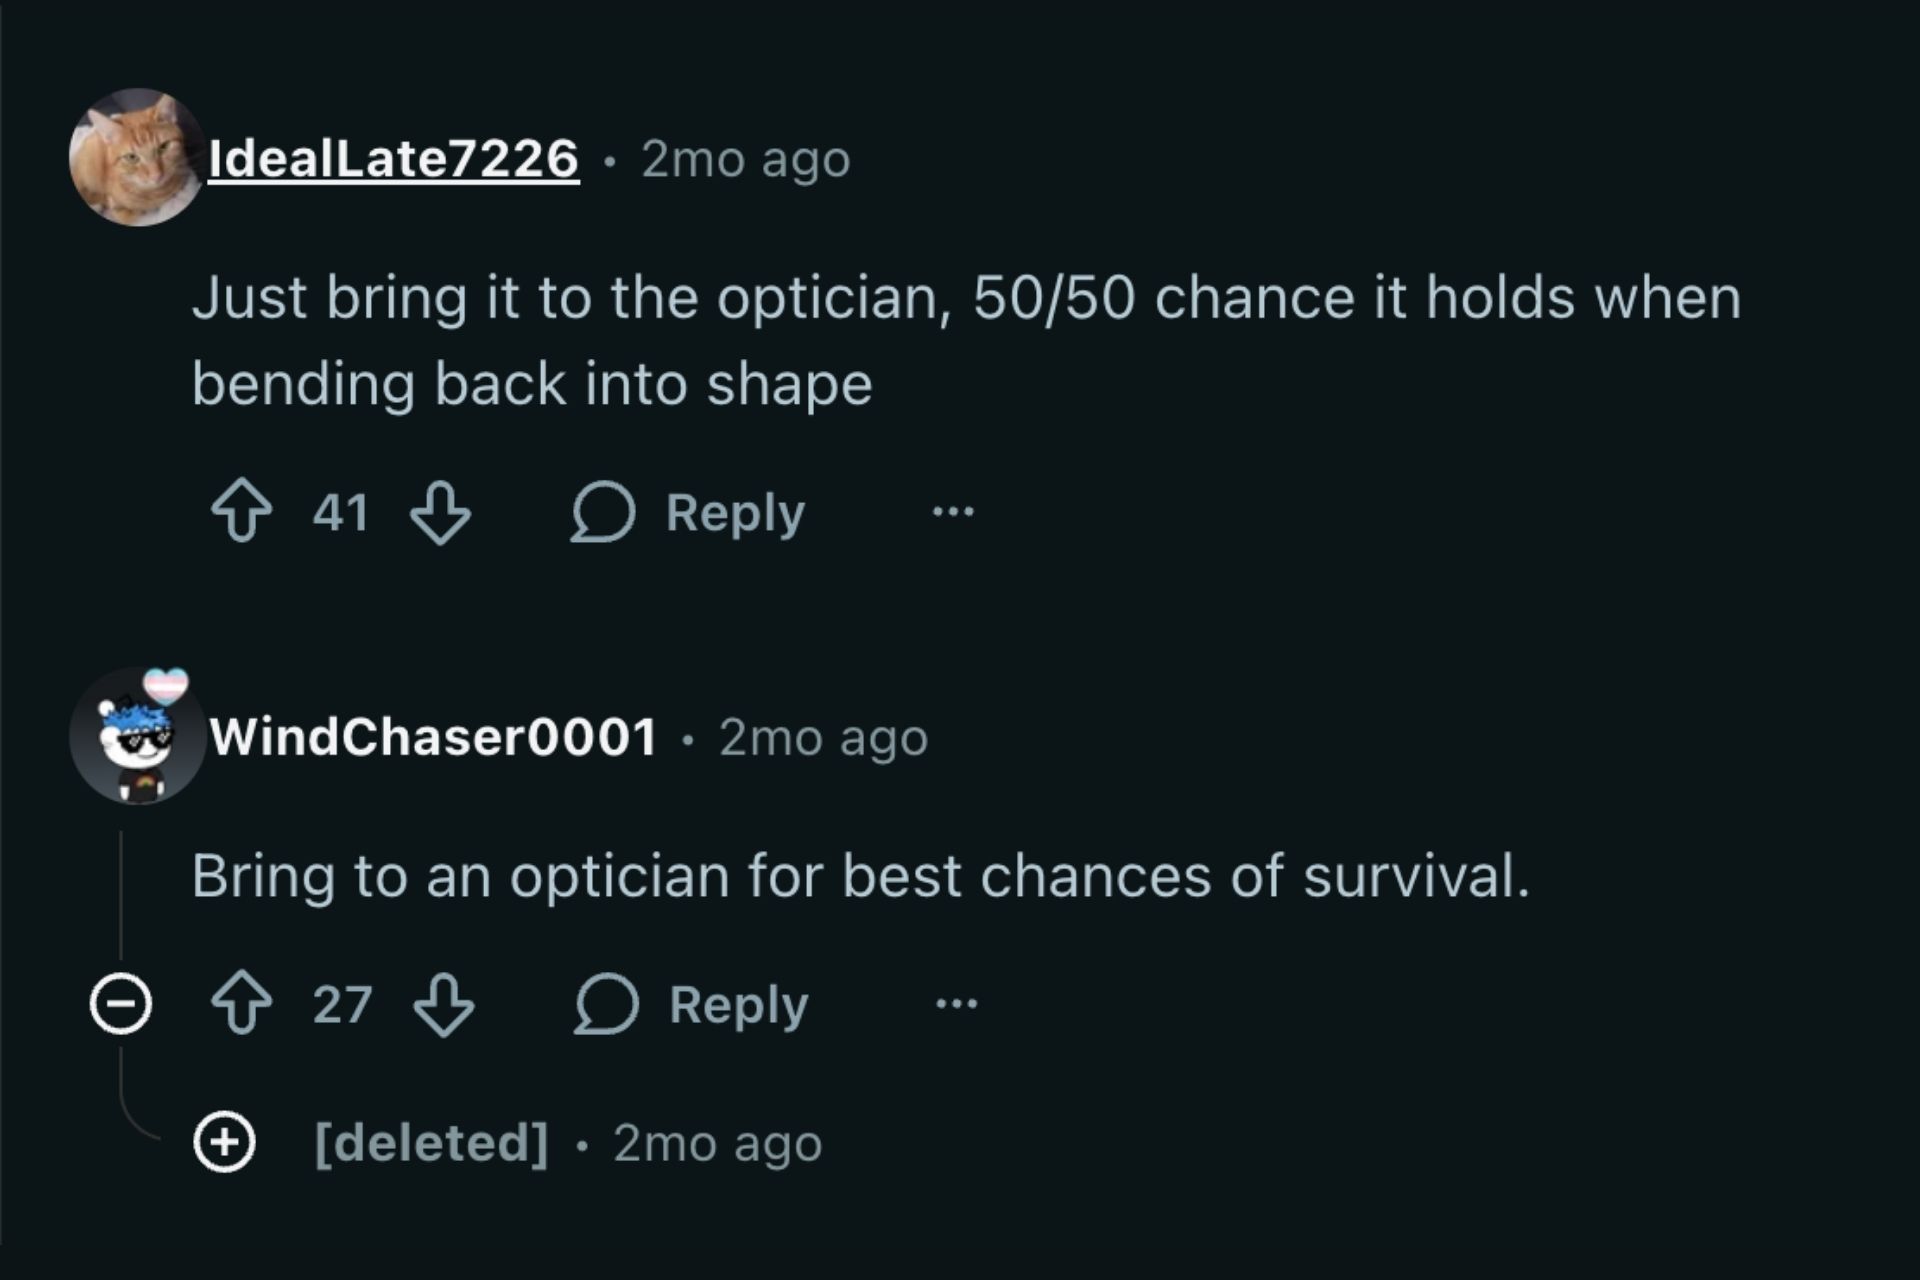Open more options on WindChaser0001's comment

click(957, 1003)
